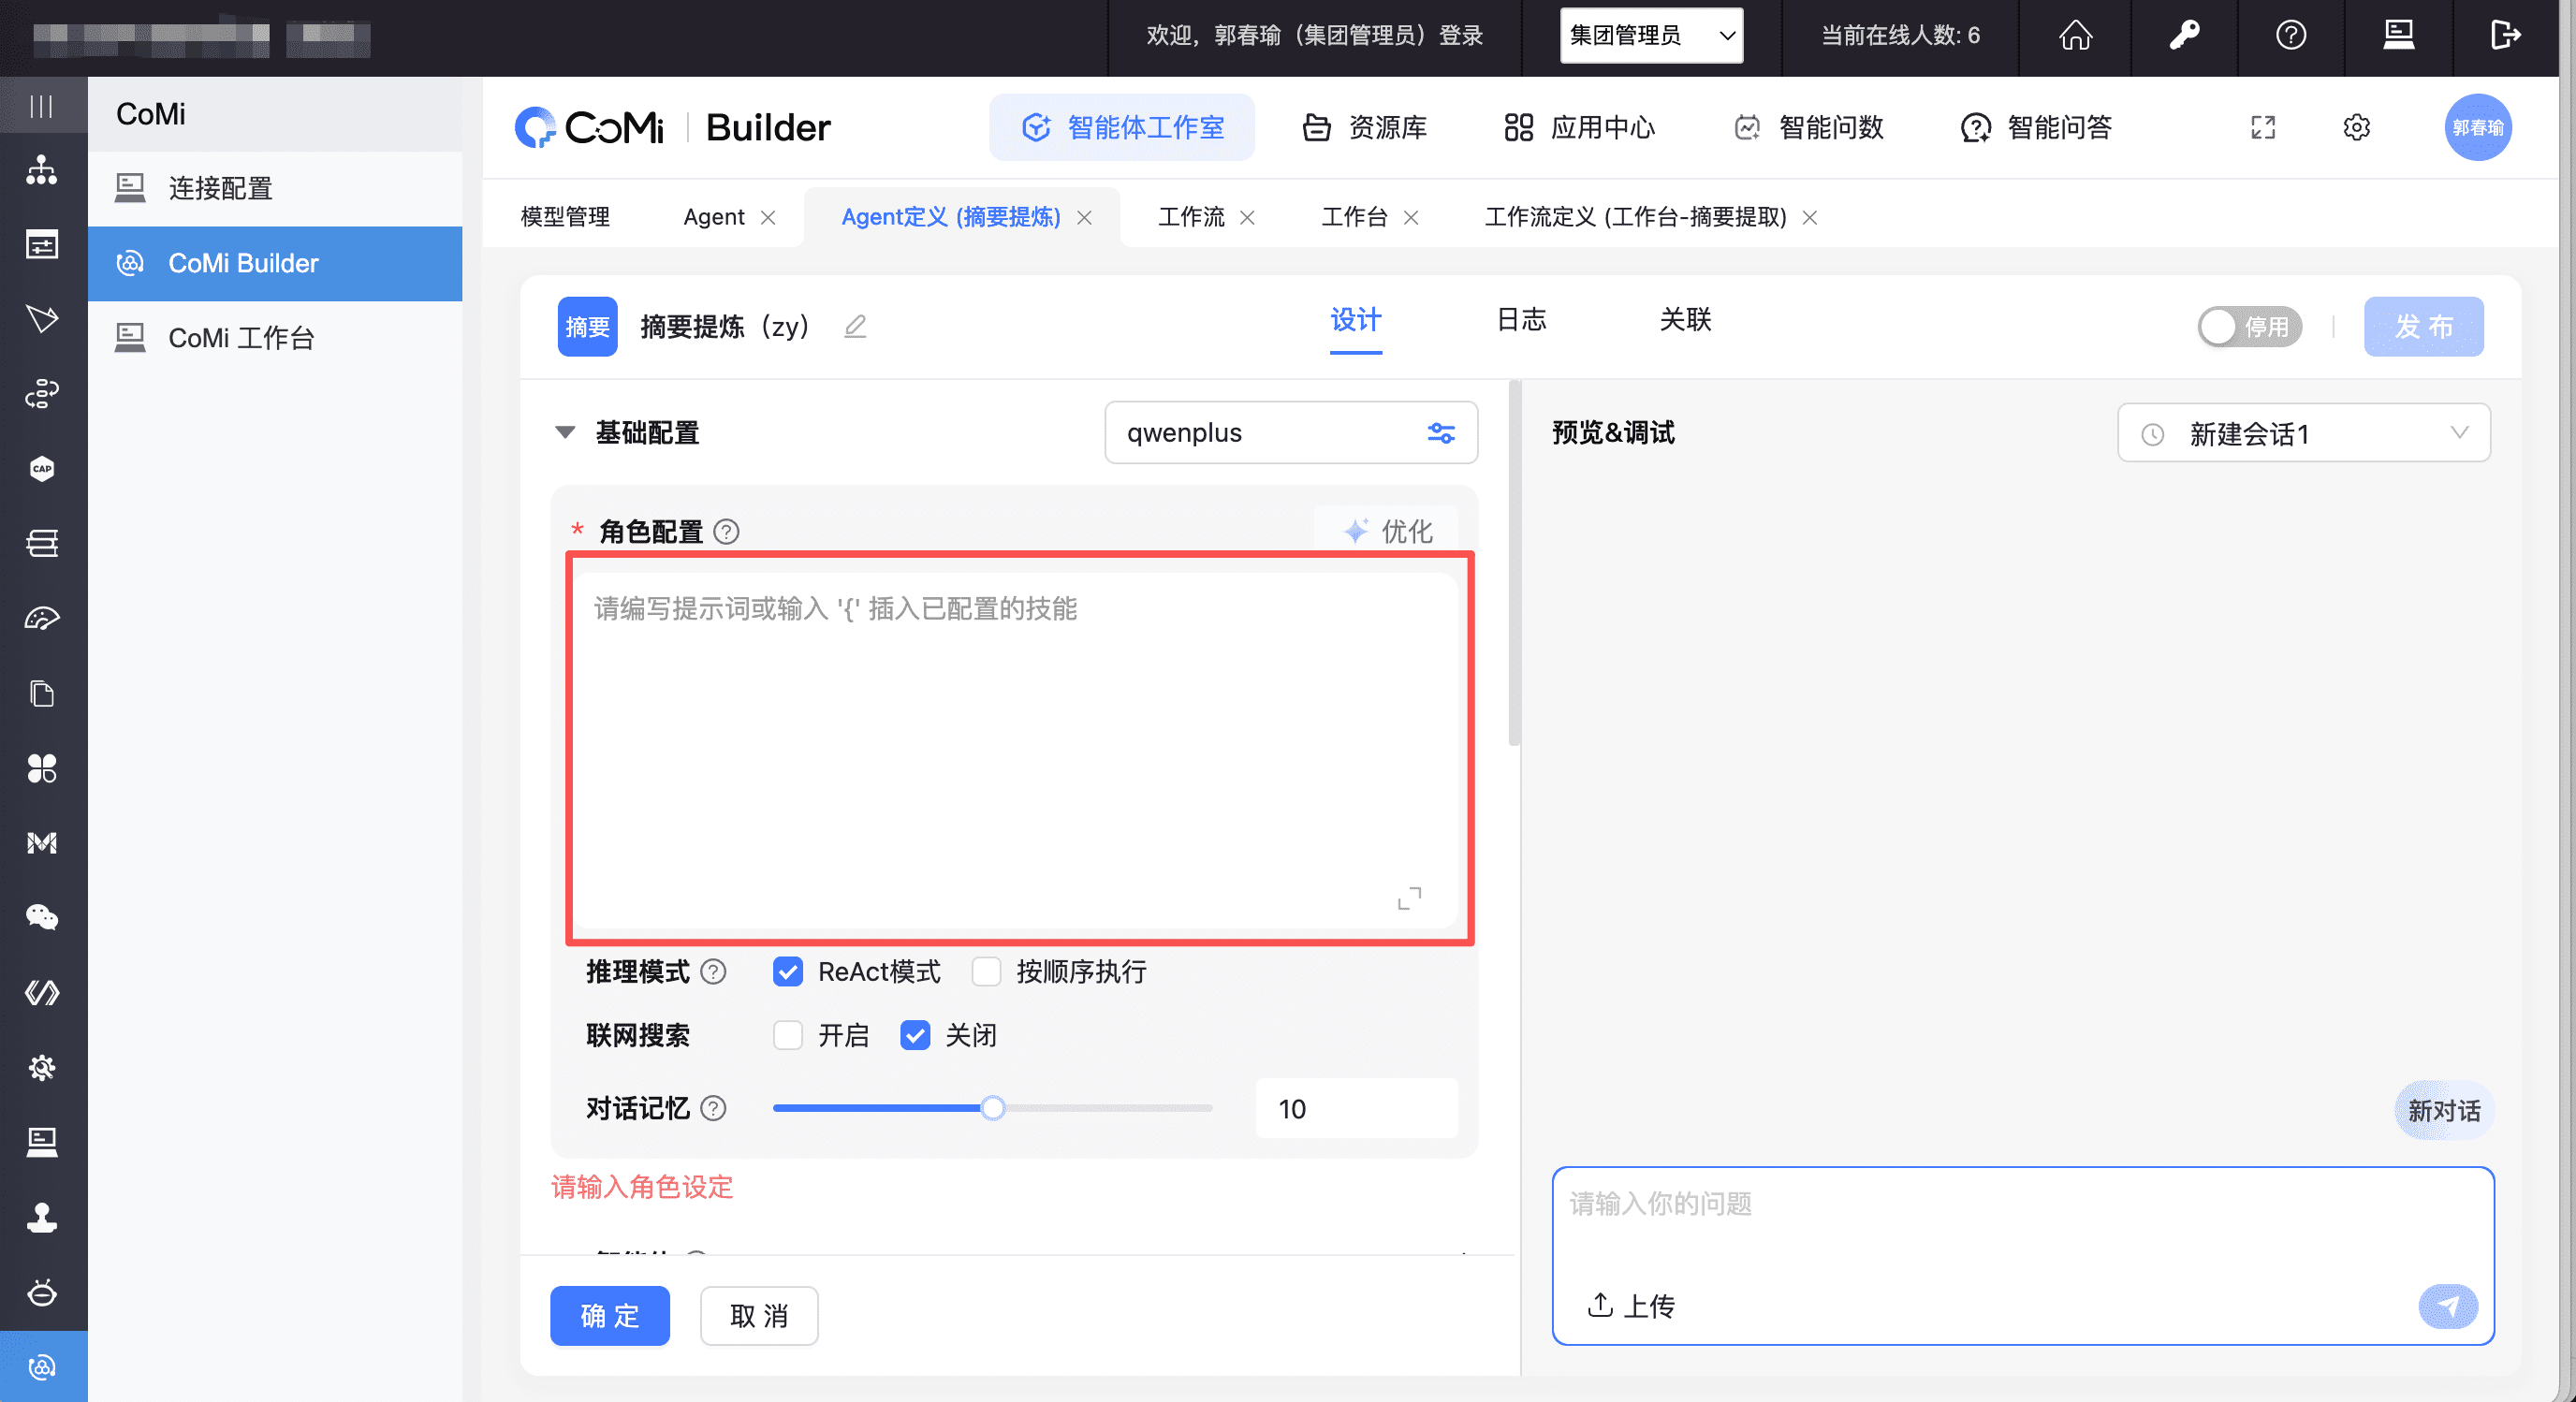The width and height of the screenshot is (2576, 1402).
Task: Click the 发布 publish button
Action: click(2423, 326)
